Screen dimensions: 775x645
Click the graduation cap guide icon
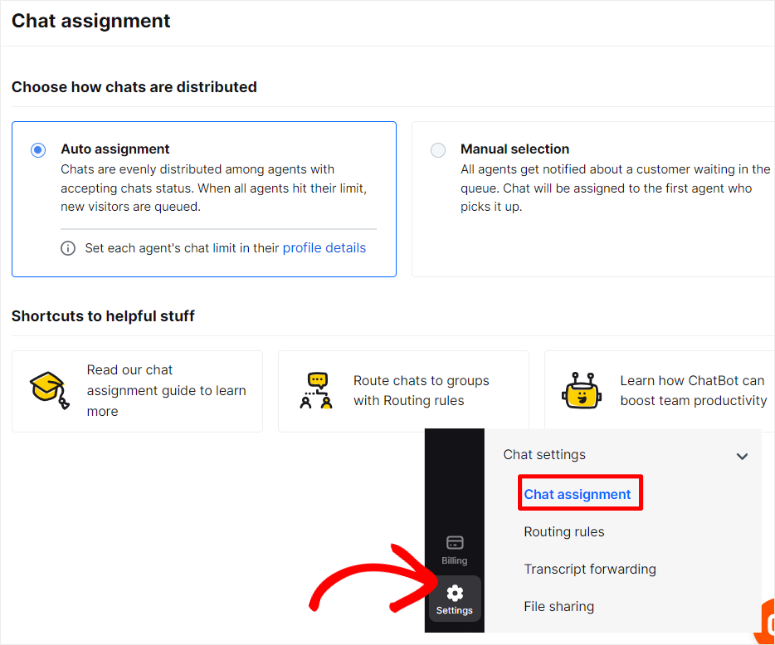tap(49, 390)
